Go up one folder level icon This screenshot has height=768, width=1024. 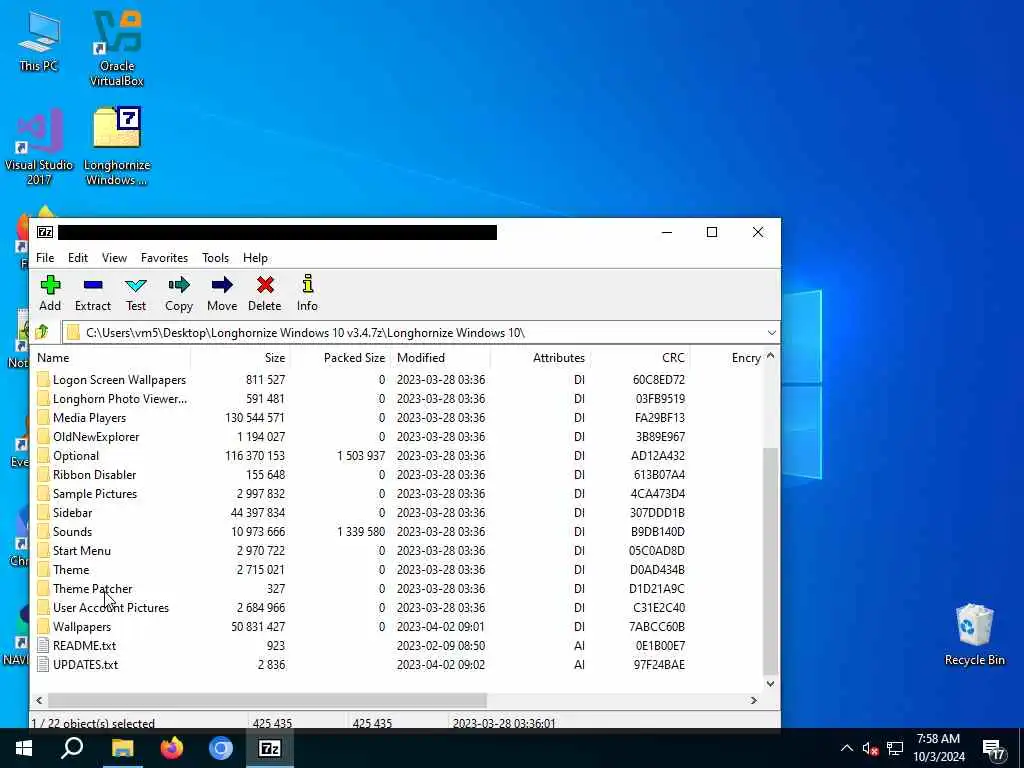coord(42,332)
